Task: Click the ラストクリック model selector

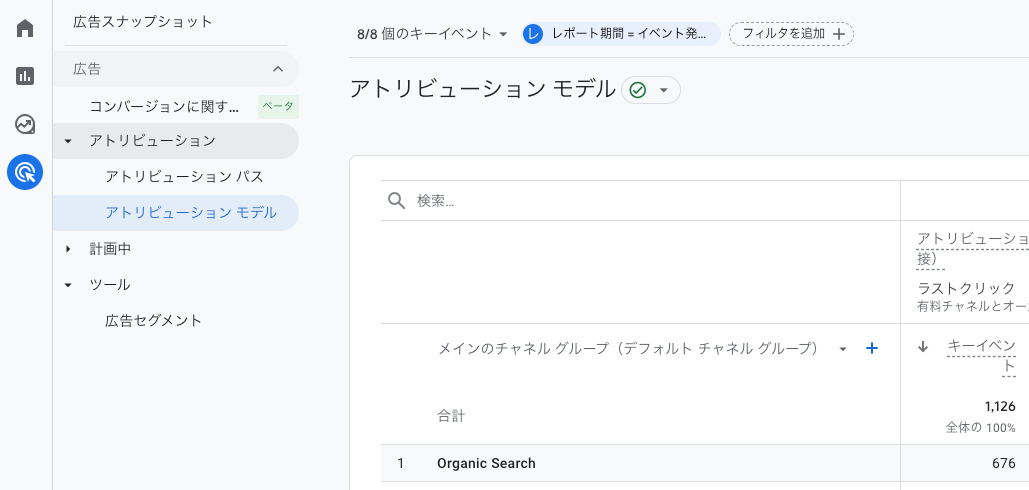Action: click(966, 287)
